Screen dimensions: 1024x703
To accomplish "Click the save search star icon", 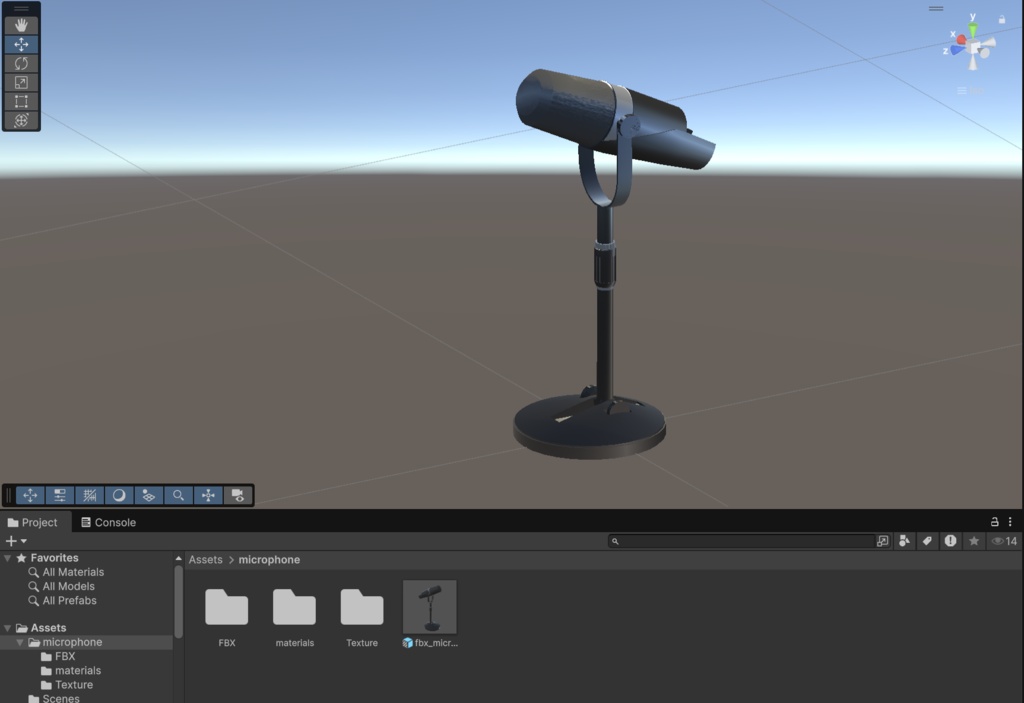I will click(x=974, y=541).
